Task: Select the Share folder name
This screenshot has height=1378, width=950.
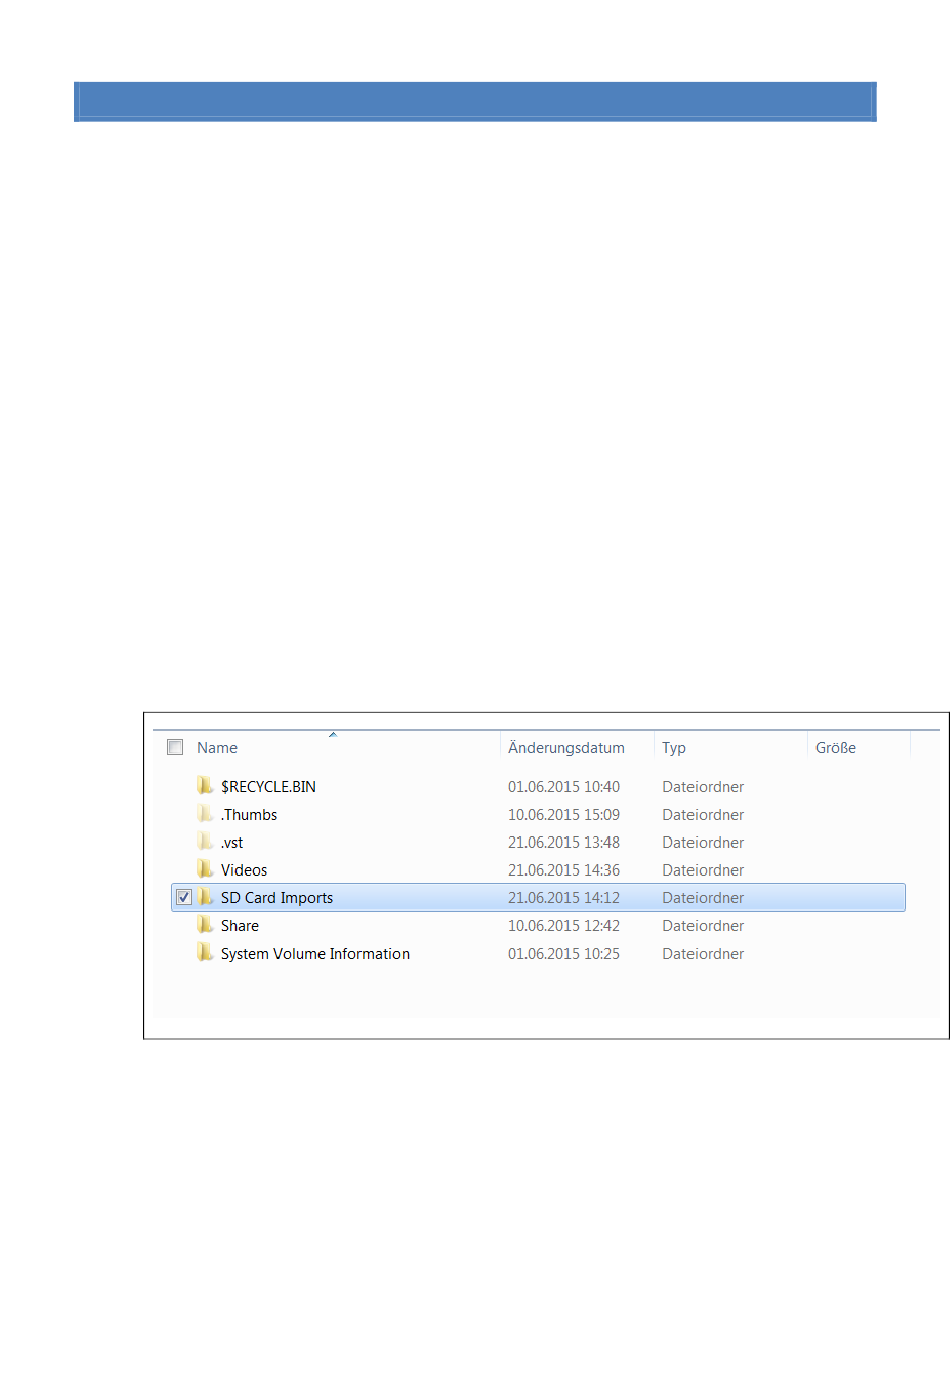Action: 240,926
